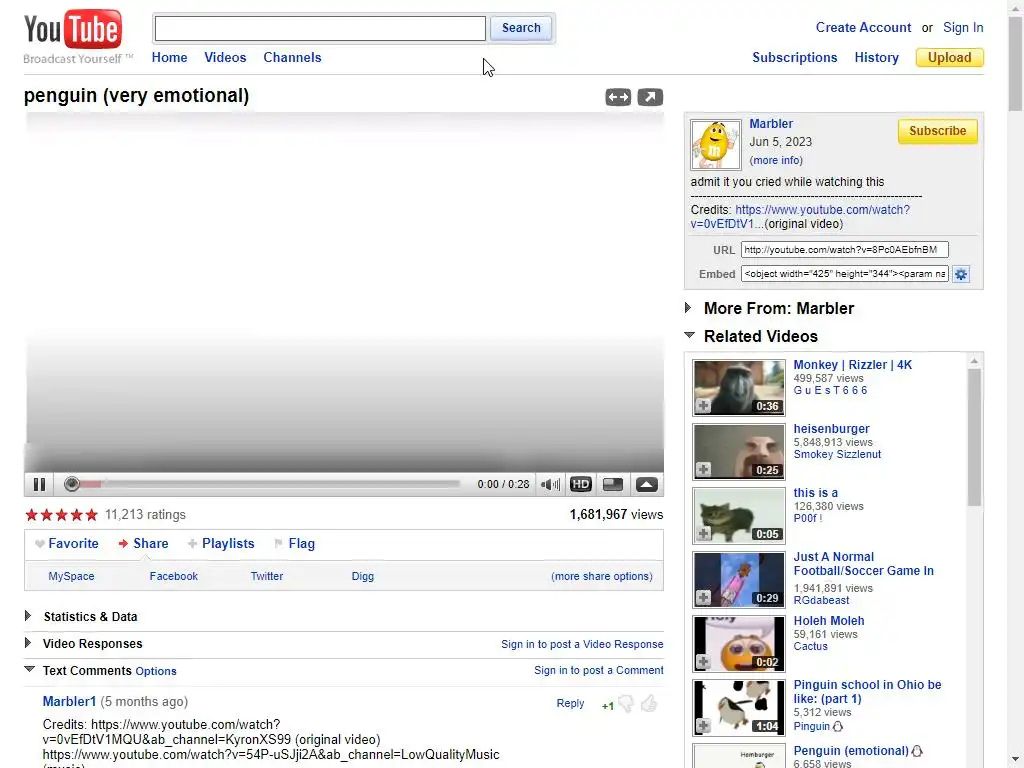1024x768 pixels.
Task: Click the Favorite heart option
Action: [x=67, y=543]
